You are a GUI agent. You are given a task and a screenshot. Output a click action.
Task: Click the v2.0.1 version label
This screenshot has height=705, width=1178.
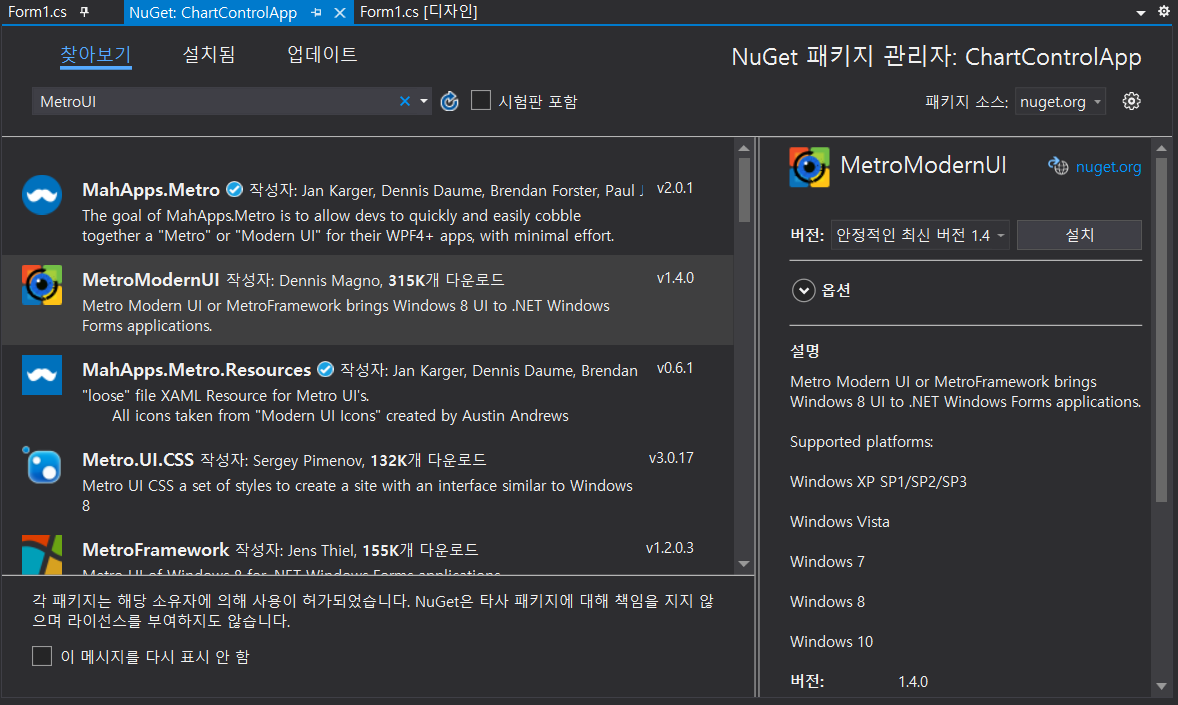675,188
